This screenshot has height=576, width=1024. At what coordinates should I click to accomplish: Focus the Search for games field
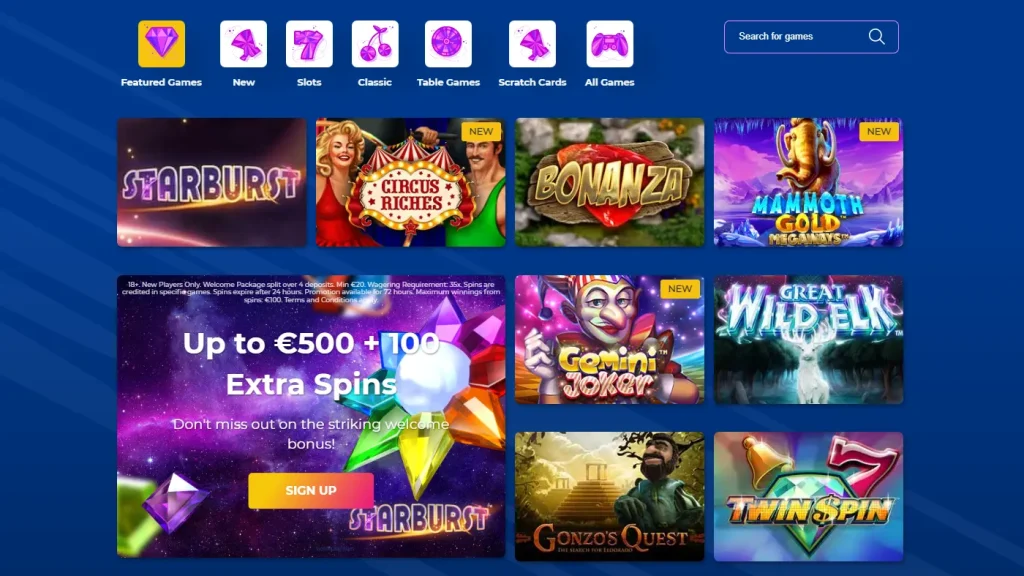(811, 37)
